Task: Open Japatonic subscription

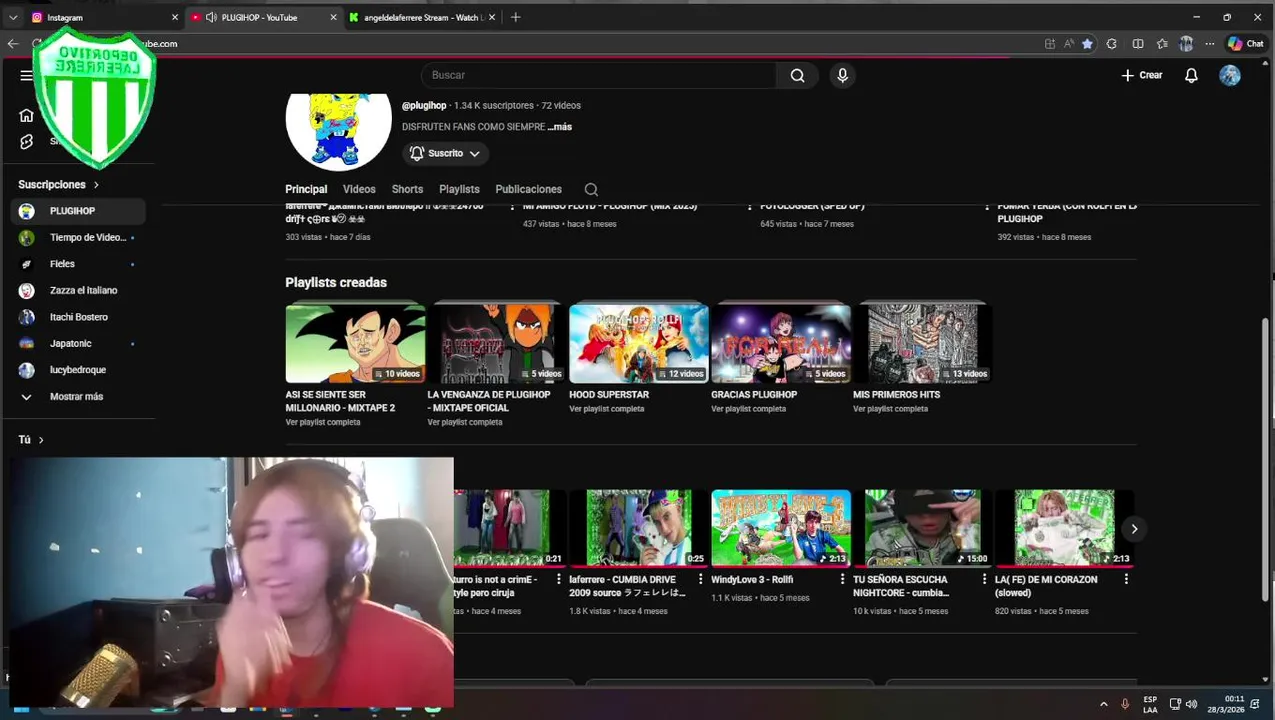Action: [78, 343]
